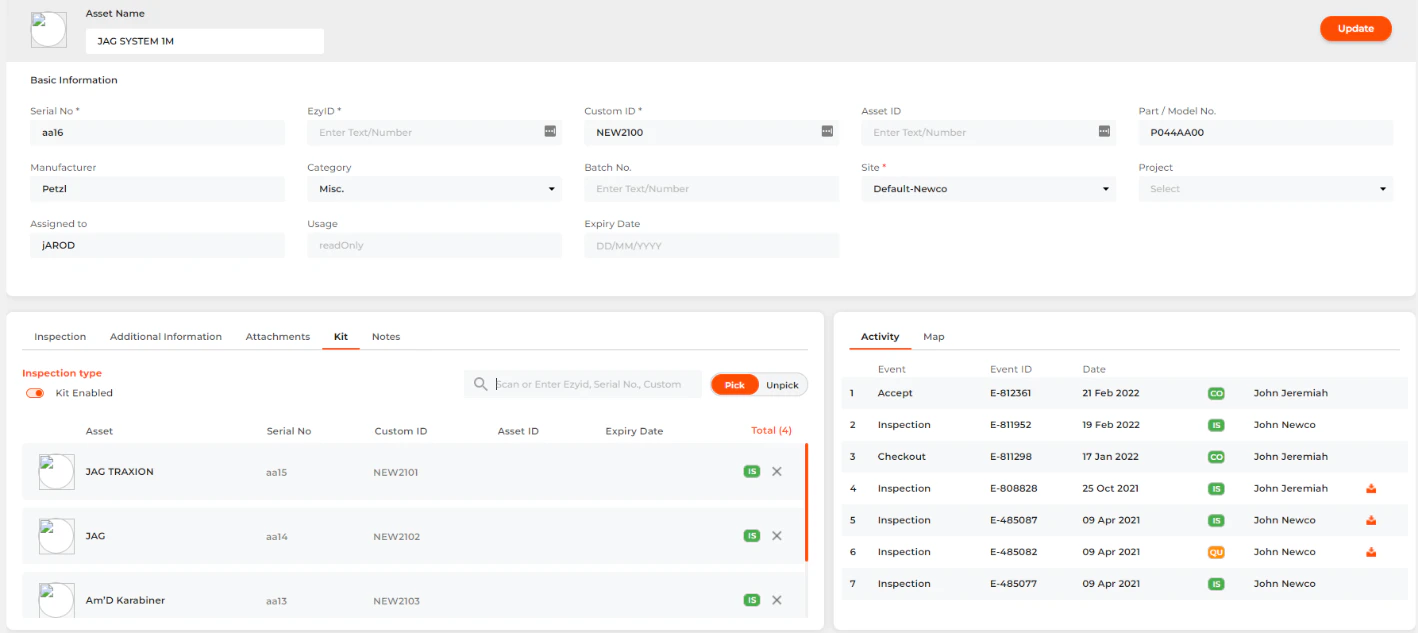Click event ID E-812361 in Activity list

(1010, 393)
